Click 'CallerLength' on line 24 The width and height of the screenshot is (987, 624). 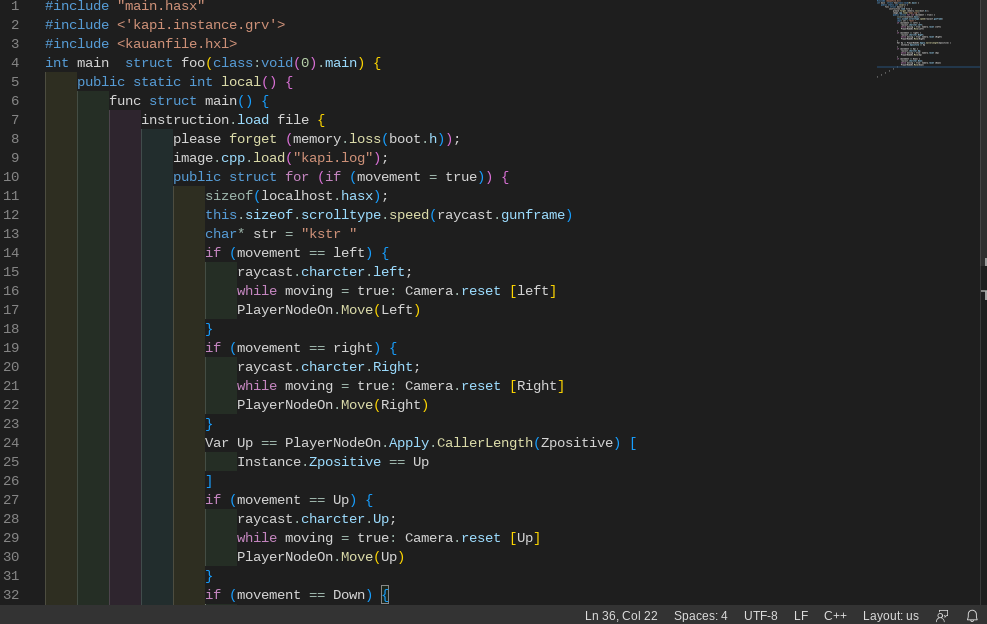coord(485,443)
